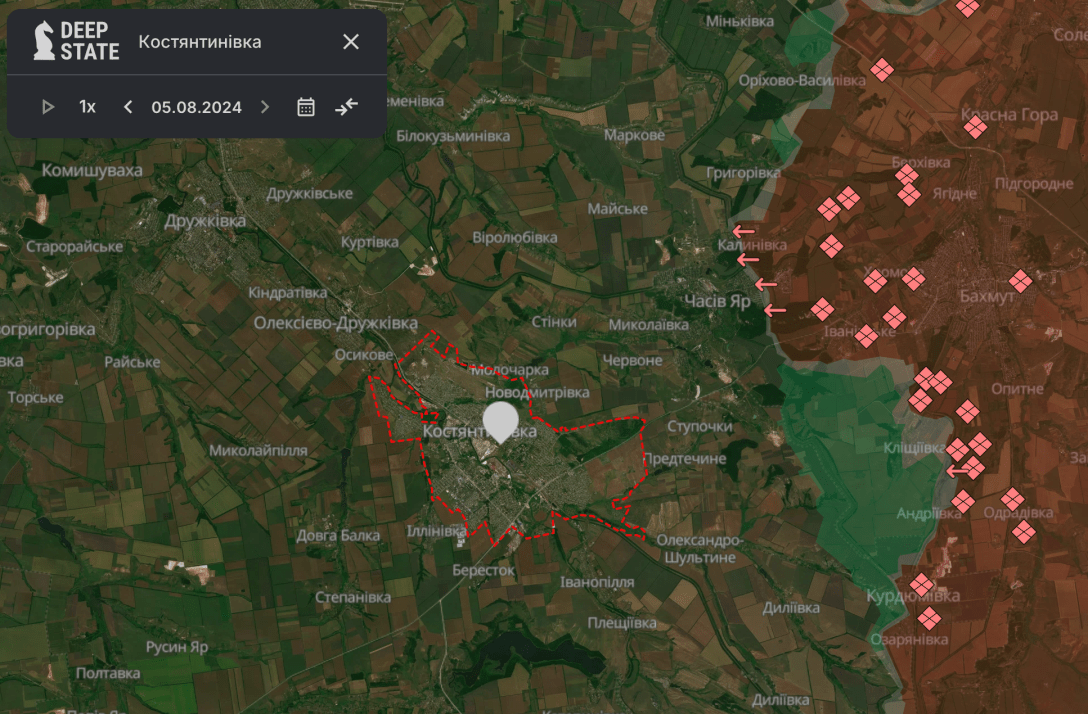Click the green liberated zone near Кліщіївка
The height and width of the screenshot is (714, 1088).
coord(850,440)
